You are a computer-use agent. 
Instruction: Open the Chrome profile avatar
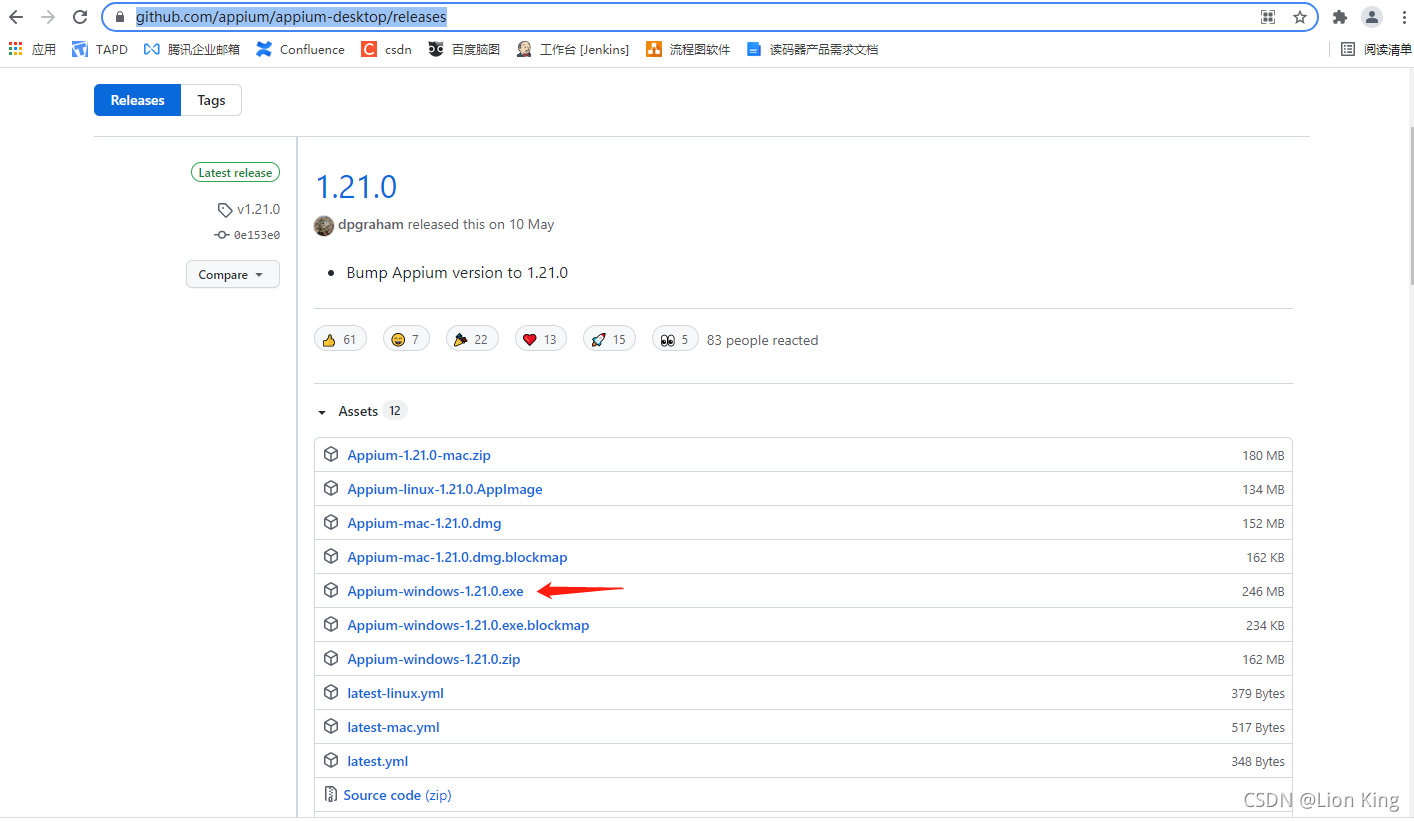1372,17
